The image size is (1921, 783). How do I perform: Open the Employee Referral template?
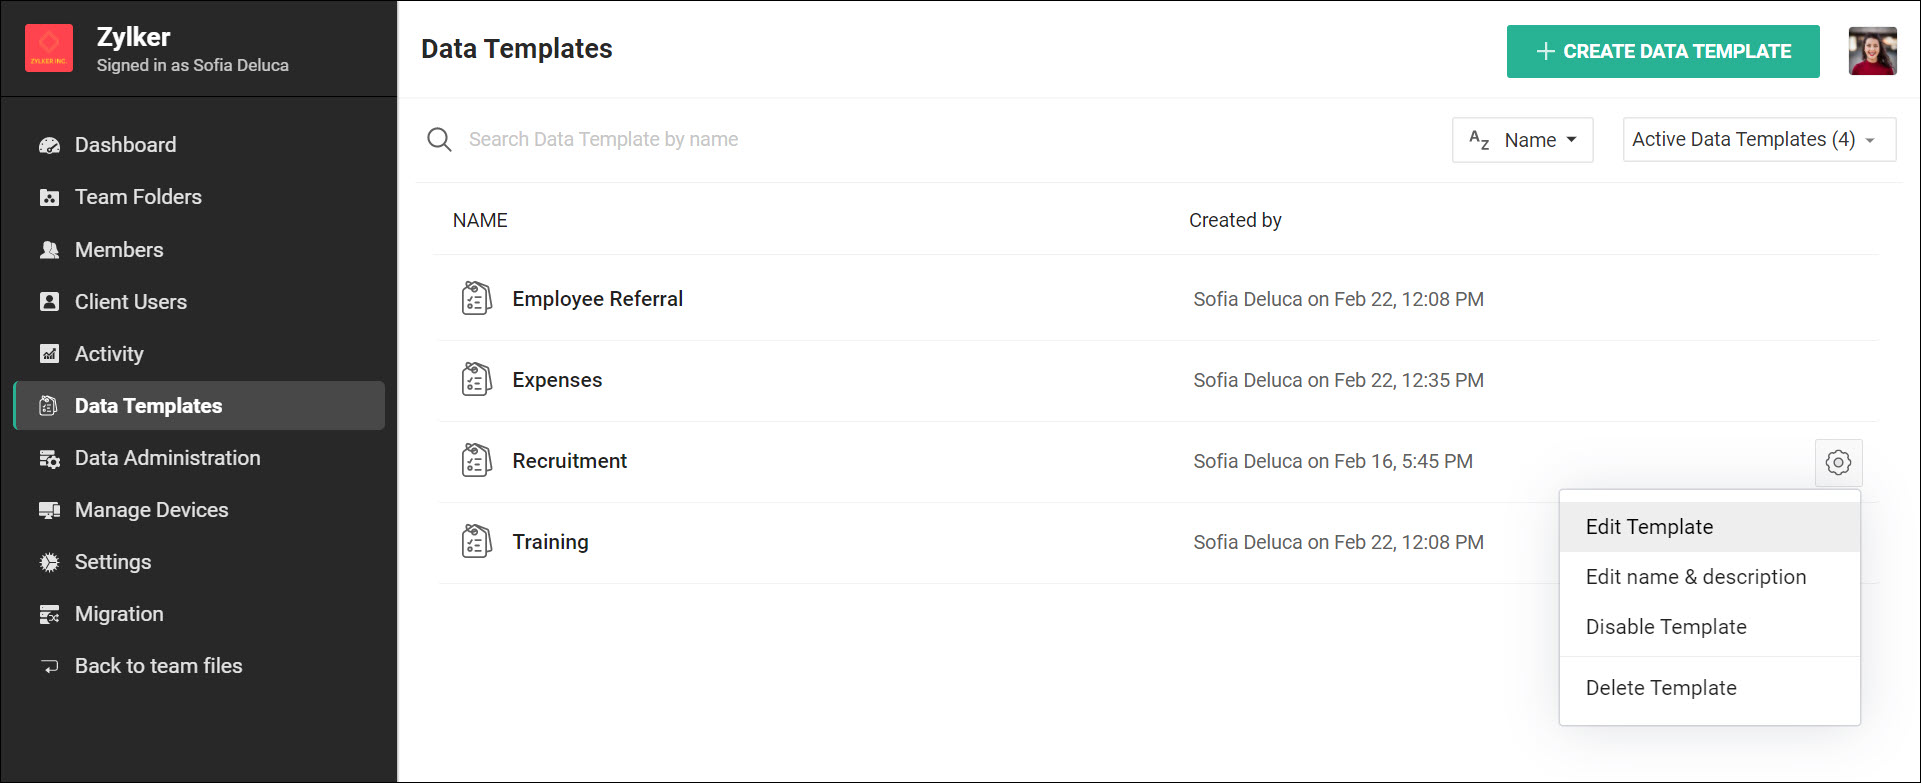(597, 299)
